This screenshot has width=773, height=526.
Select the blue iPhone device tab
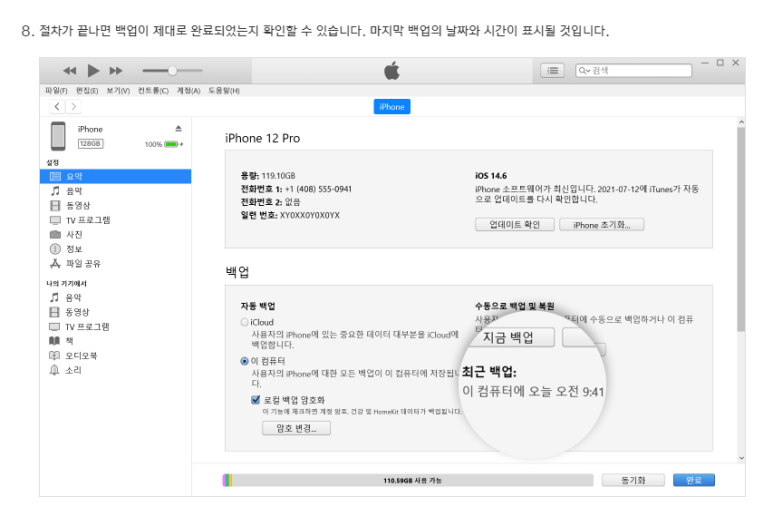(392, 106)
